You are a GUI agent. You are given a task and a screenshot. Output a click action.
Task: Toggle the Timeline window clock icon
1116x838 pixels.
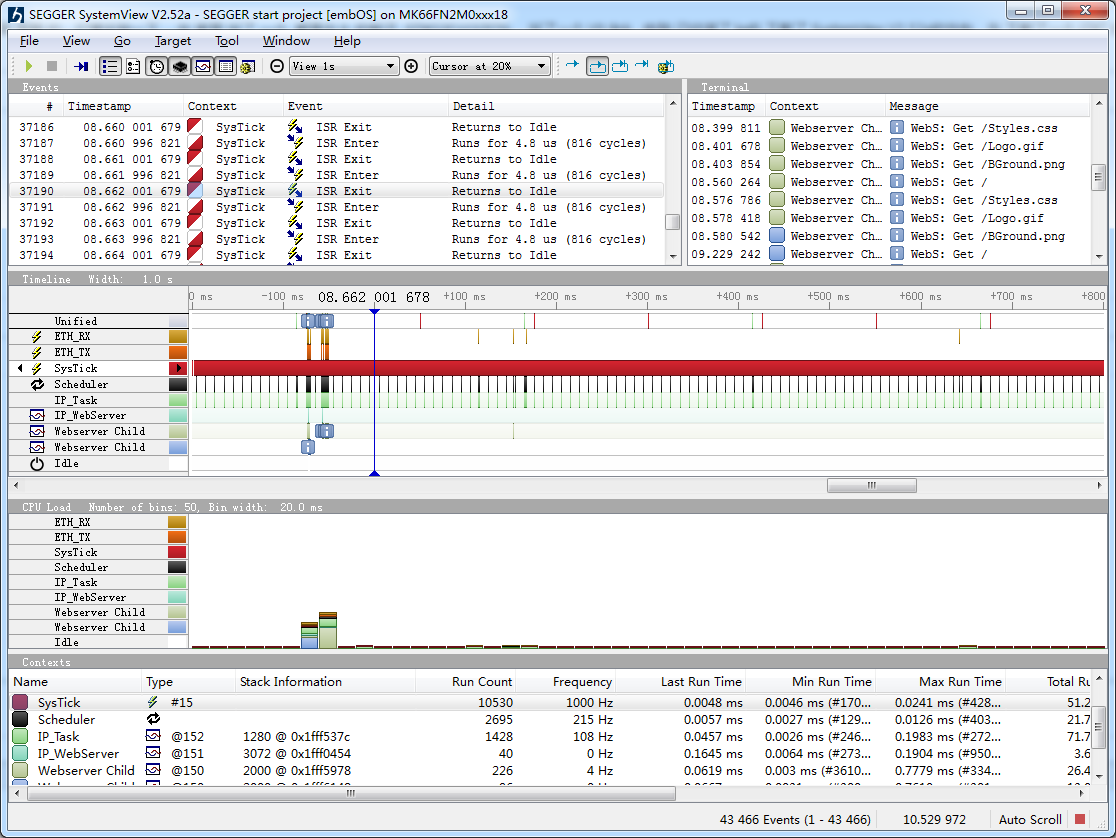coord(157,66)
